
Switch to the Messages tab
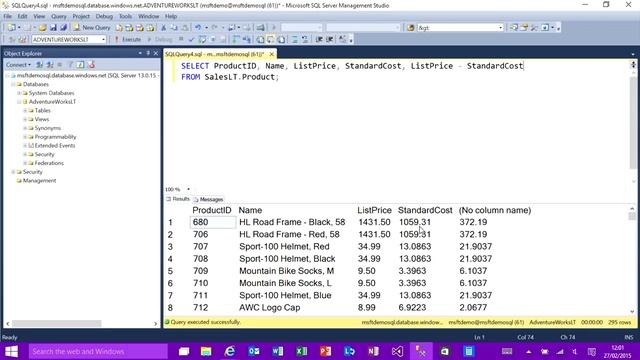pyautogui.click(x=209, y=200)
